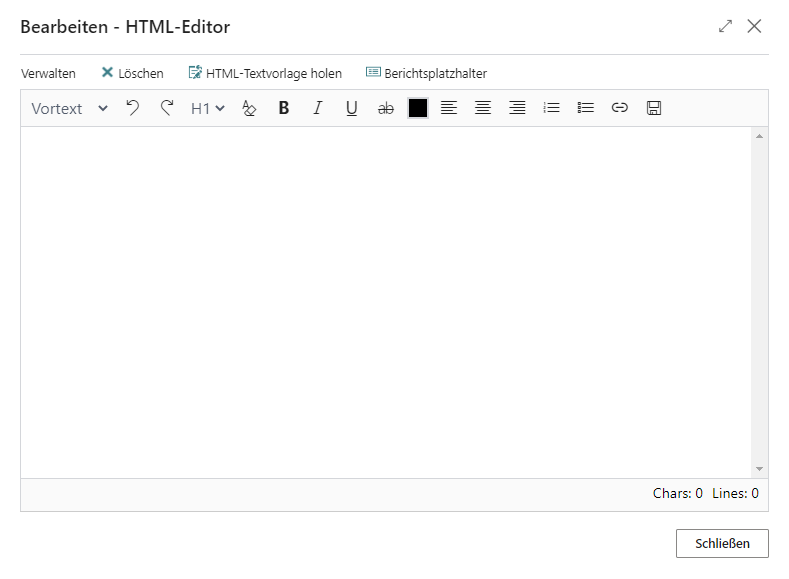Viewport: 789px width, 579px height.
Task: Toggle underline formatting
Action: click(352, 108)
